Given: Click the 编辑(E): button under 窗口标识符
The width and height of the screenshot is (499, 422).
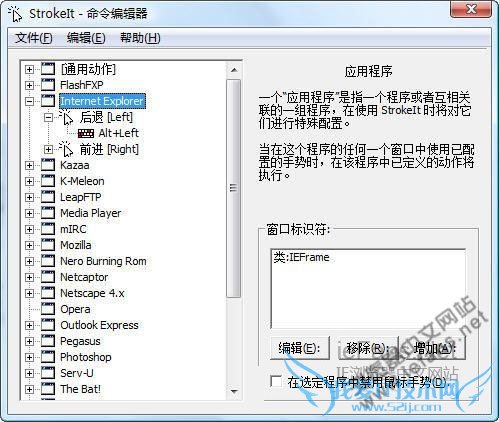Looking at the screenshot, I should pos(300,348).
